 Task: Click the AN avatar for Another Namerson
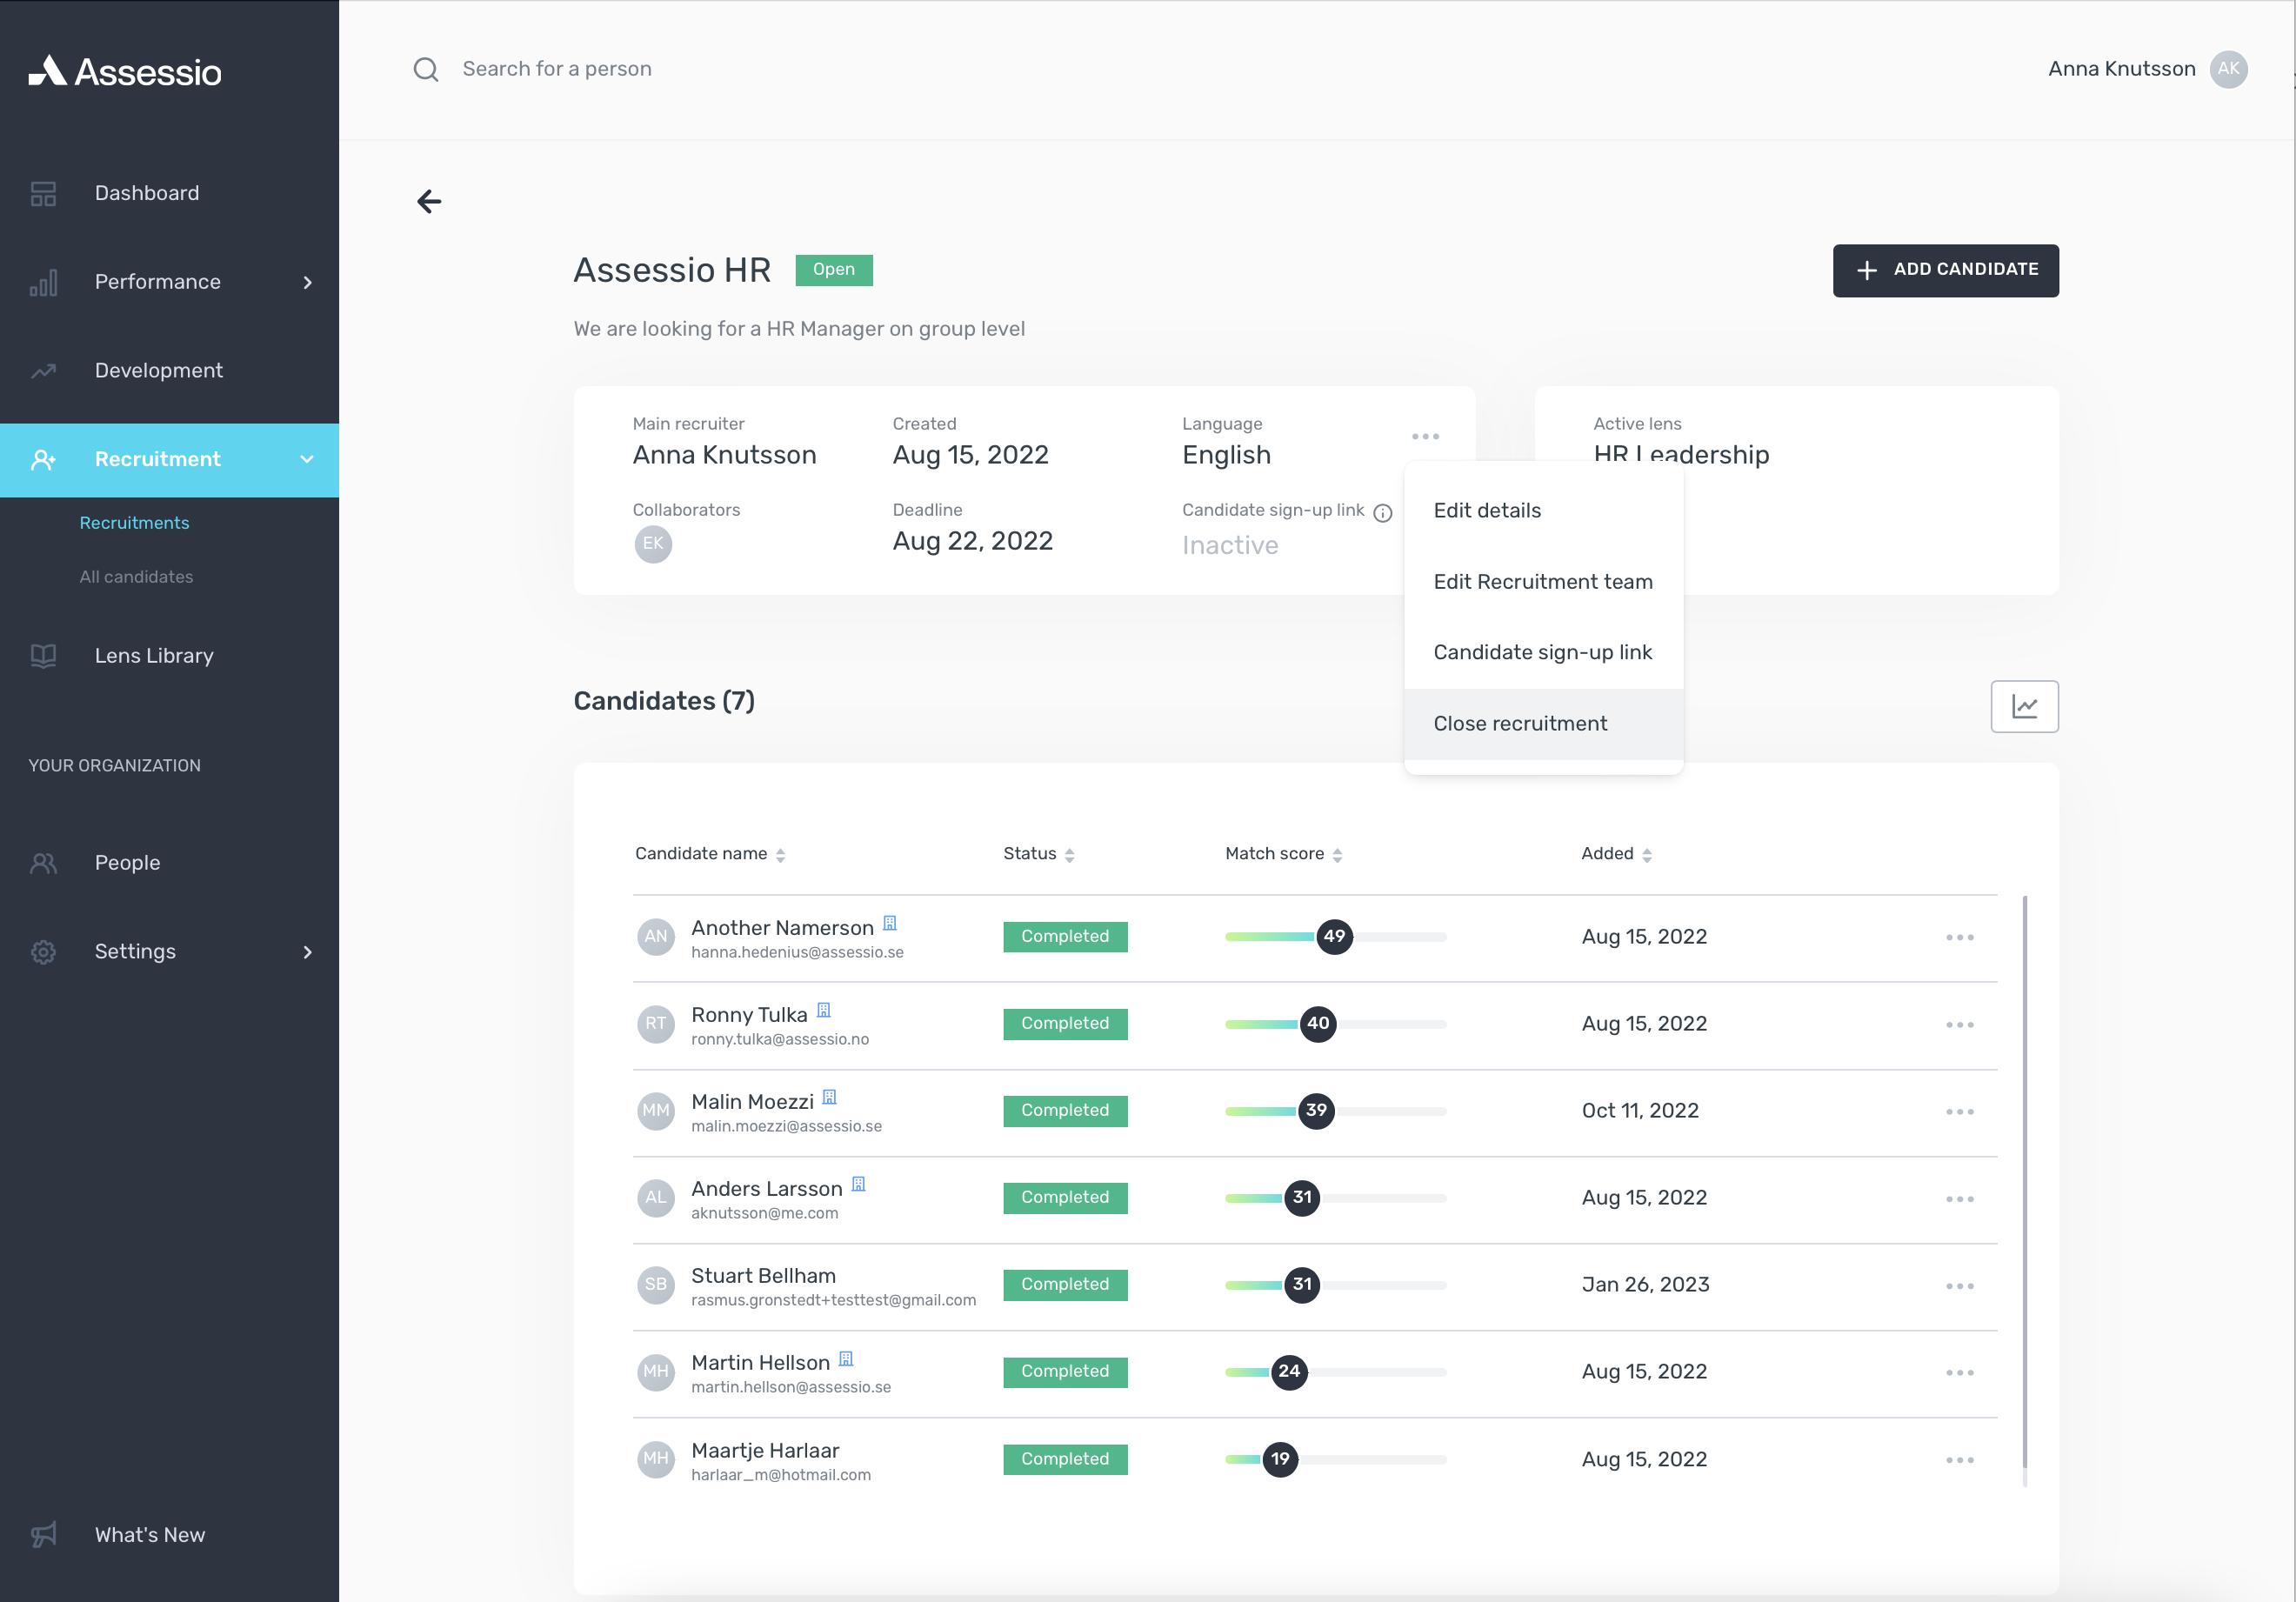[x=655, y=937]
